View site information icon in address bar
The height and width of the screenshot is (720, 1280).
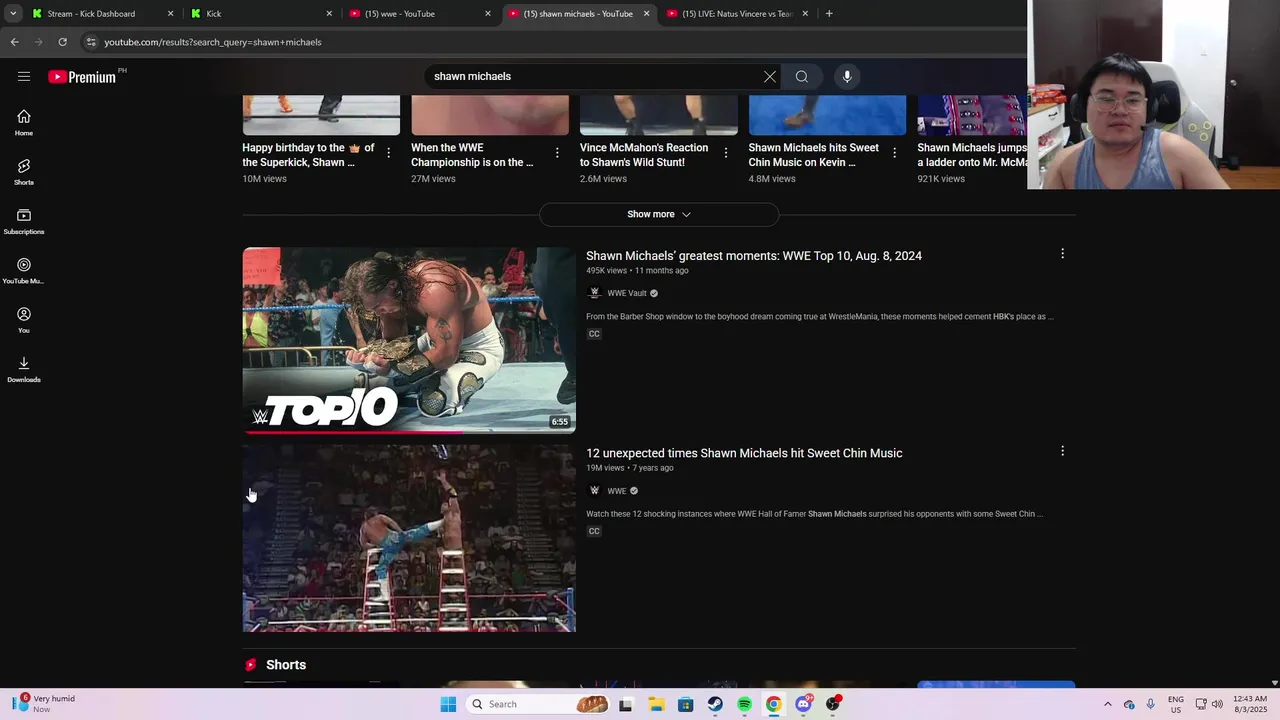pyautogui.click(x=91, y=42)
